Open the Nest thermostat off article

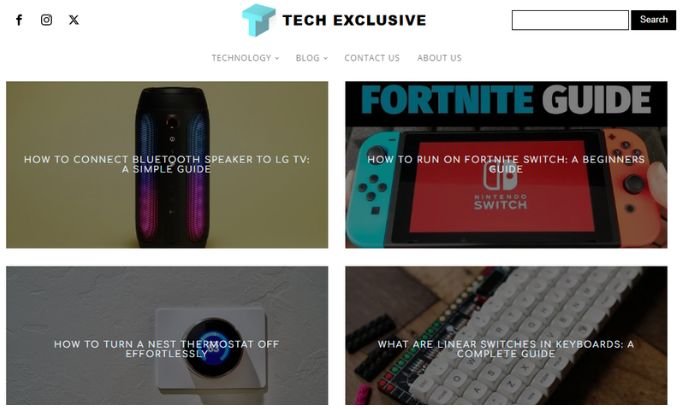(x=167, y=349)
